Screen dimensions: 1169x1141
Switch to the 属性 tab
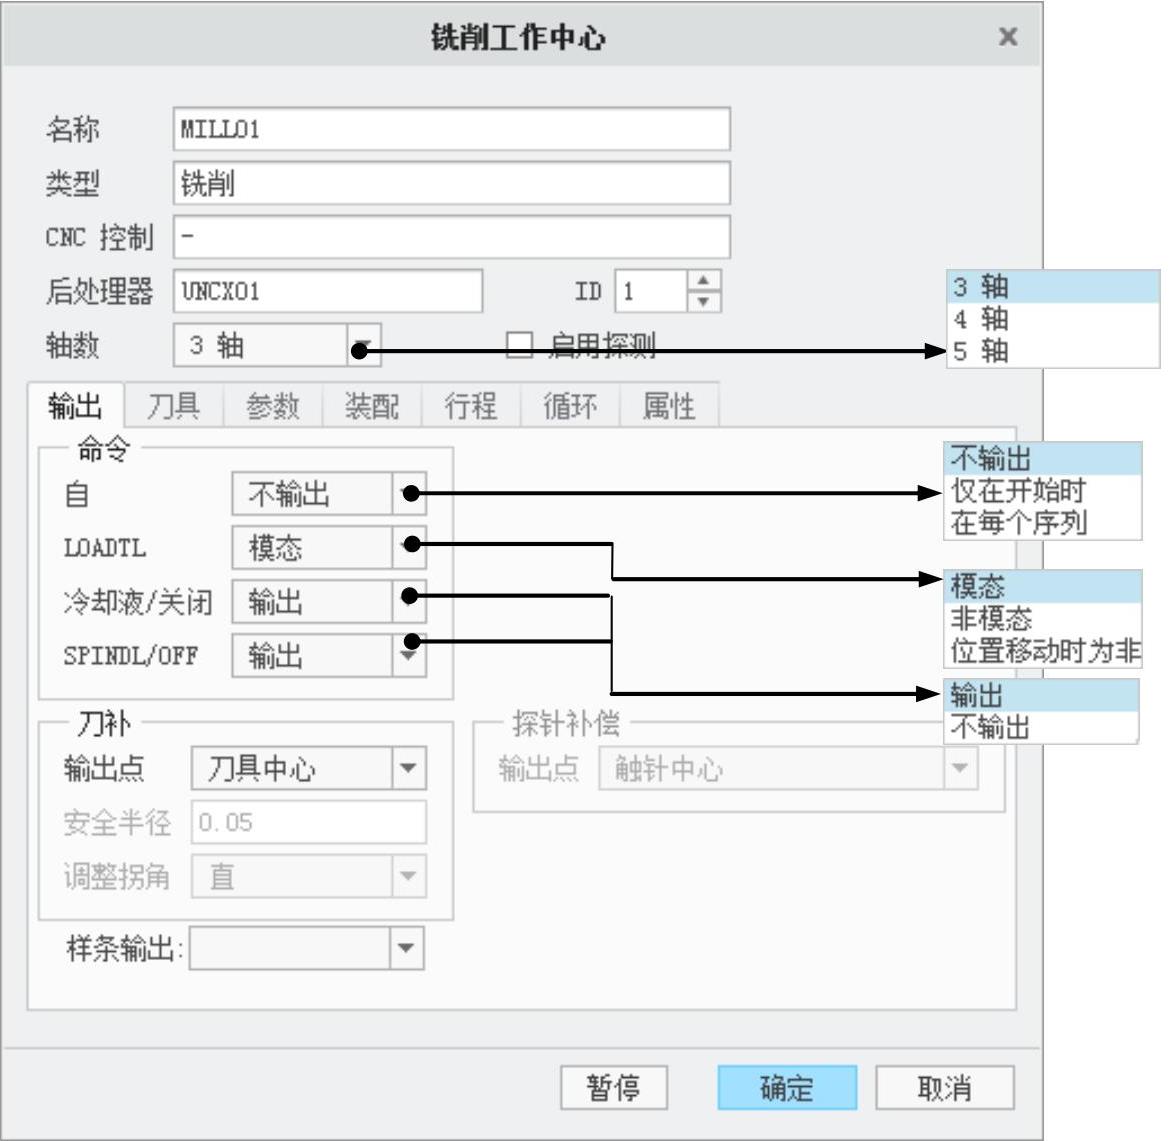pyautogui.click(x=669, y=406)
